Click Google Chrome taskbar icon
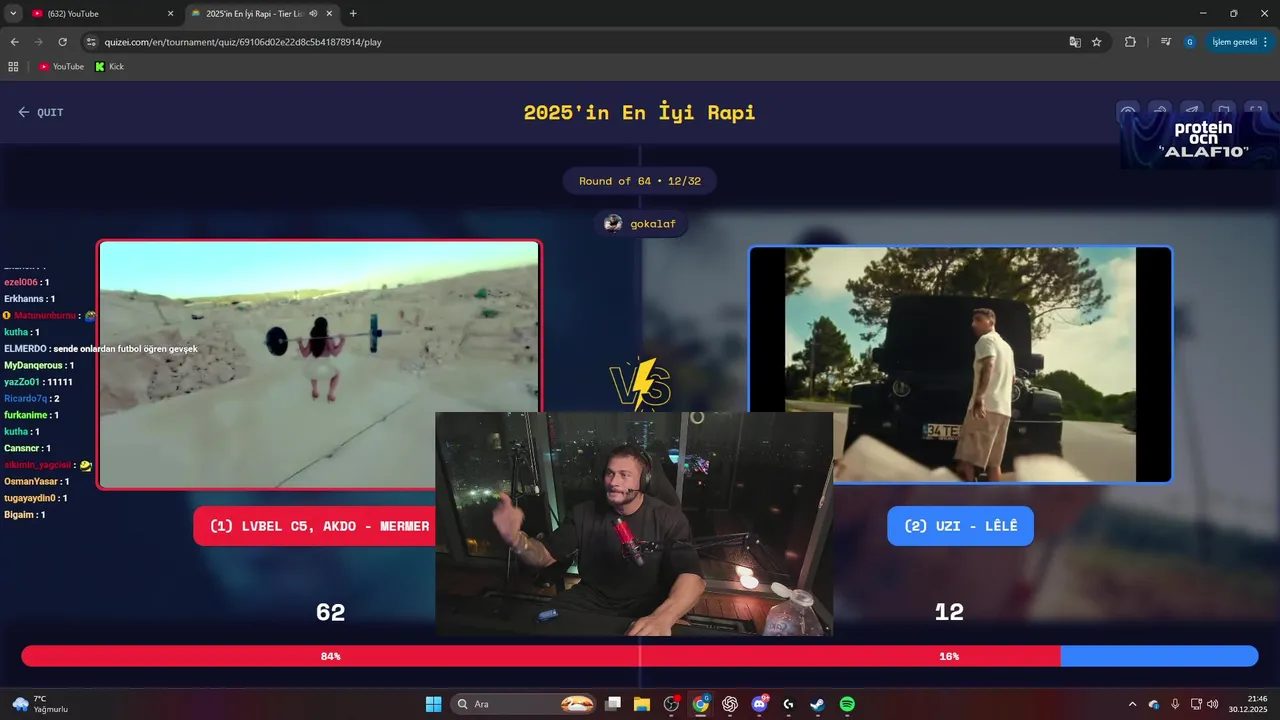This screenshot has width=1280, height=720. [701, 704]
